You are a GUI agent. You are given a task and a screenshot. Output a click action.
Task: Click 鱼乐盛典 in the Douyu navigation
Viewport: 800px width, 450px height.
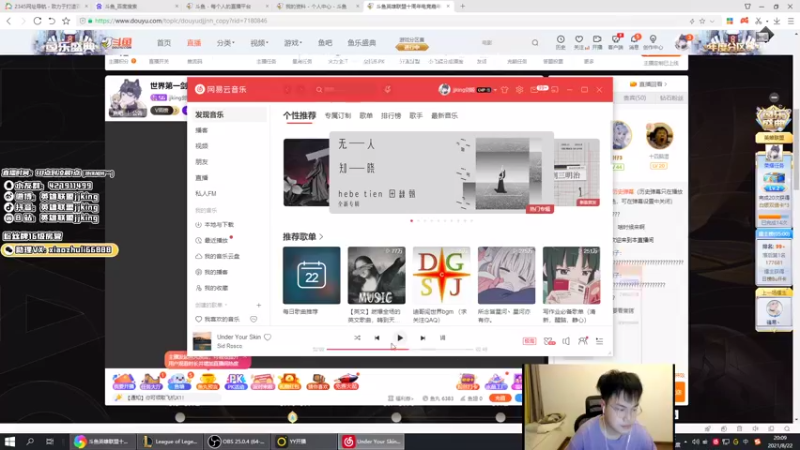click(x=362, y=43)
